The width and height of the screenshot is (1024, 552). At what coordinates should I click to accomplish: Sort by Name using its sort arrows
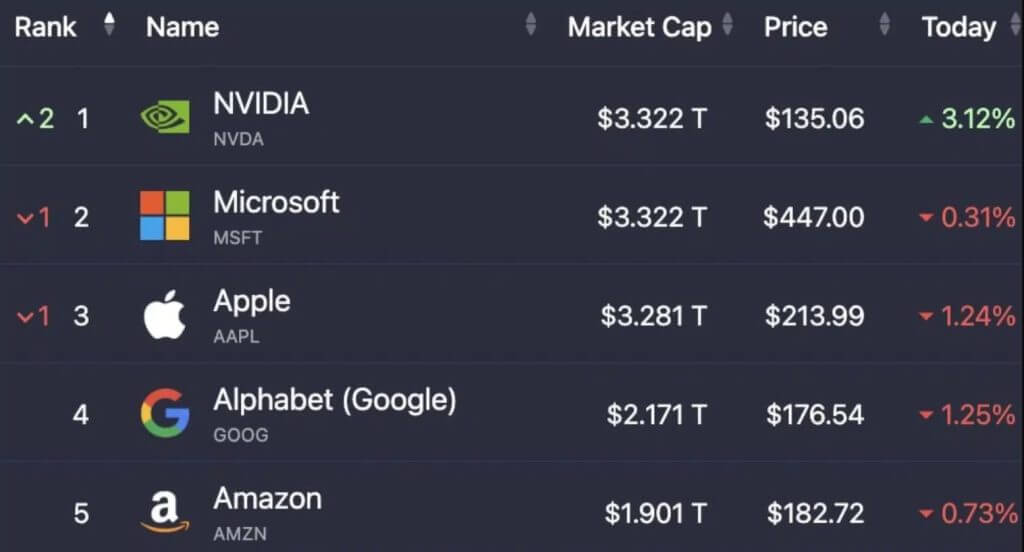[531, 24]
